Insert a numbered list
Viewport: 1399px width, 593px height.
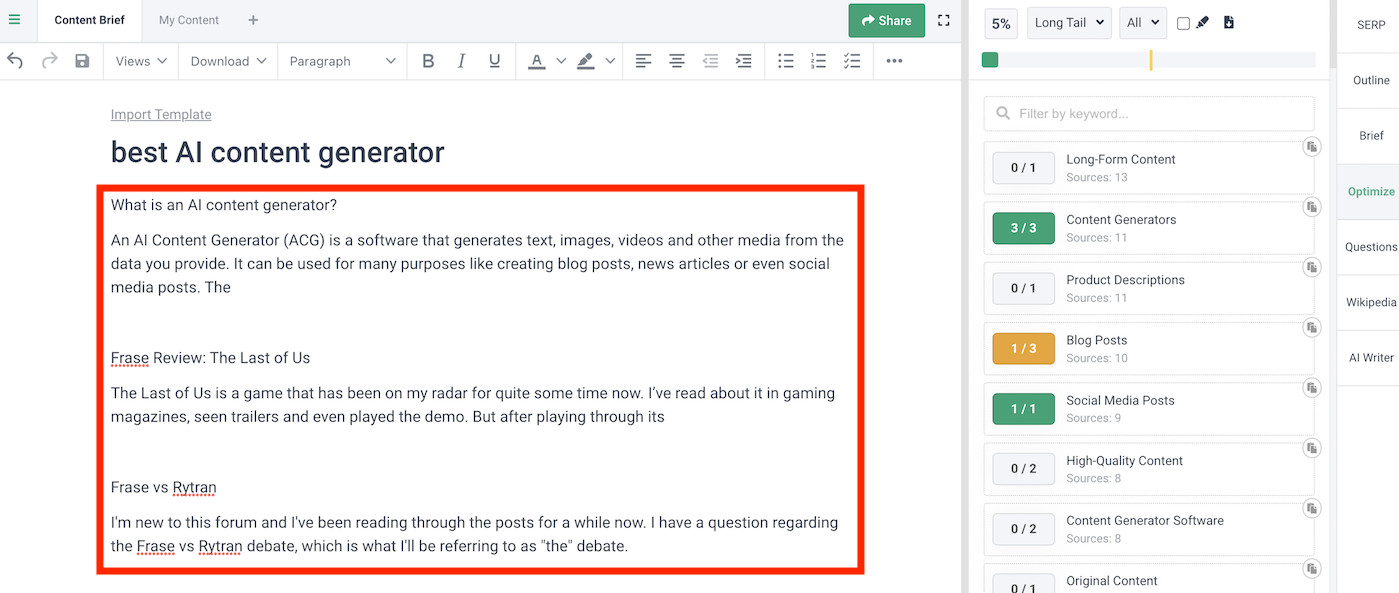click(819, 61)
